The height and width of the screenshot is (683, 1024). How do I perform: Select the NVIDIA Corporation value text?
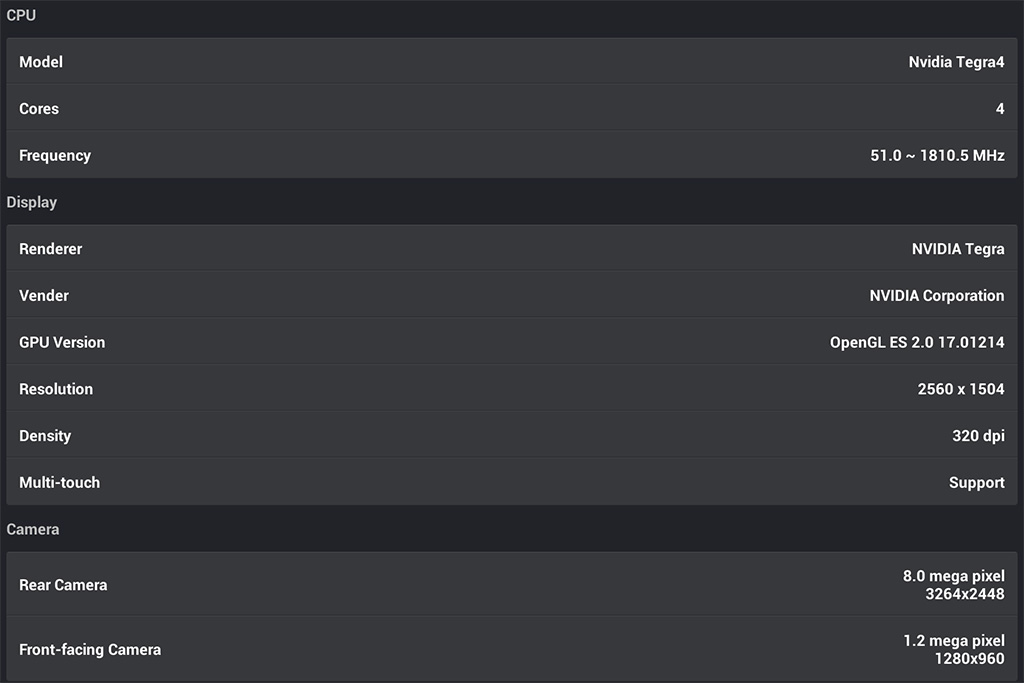[937, 296]
